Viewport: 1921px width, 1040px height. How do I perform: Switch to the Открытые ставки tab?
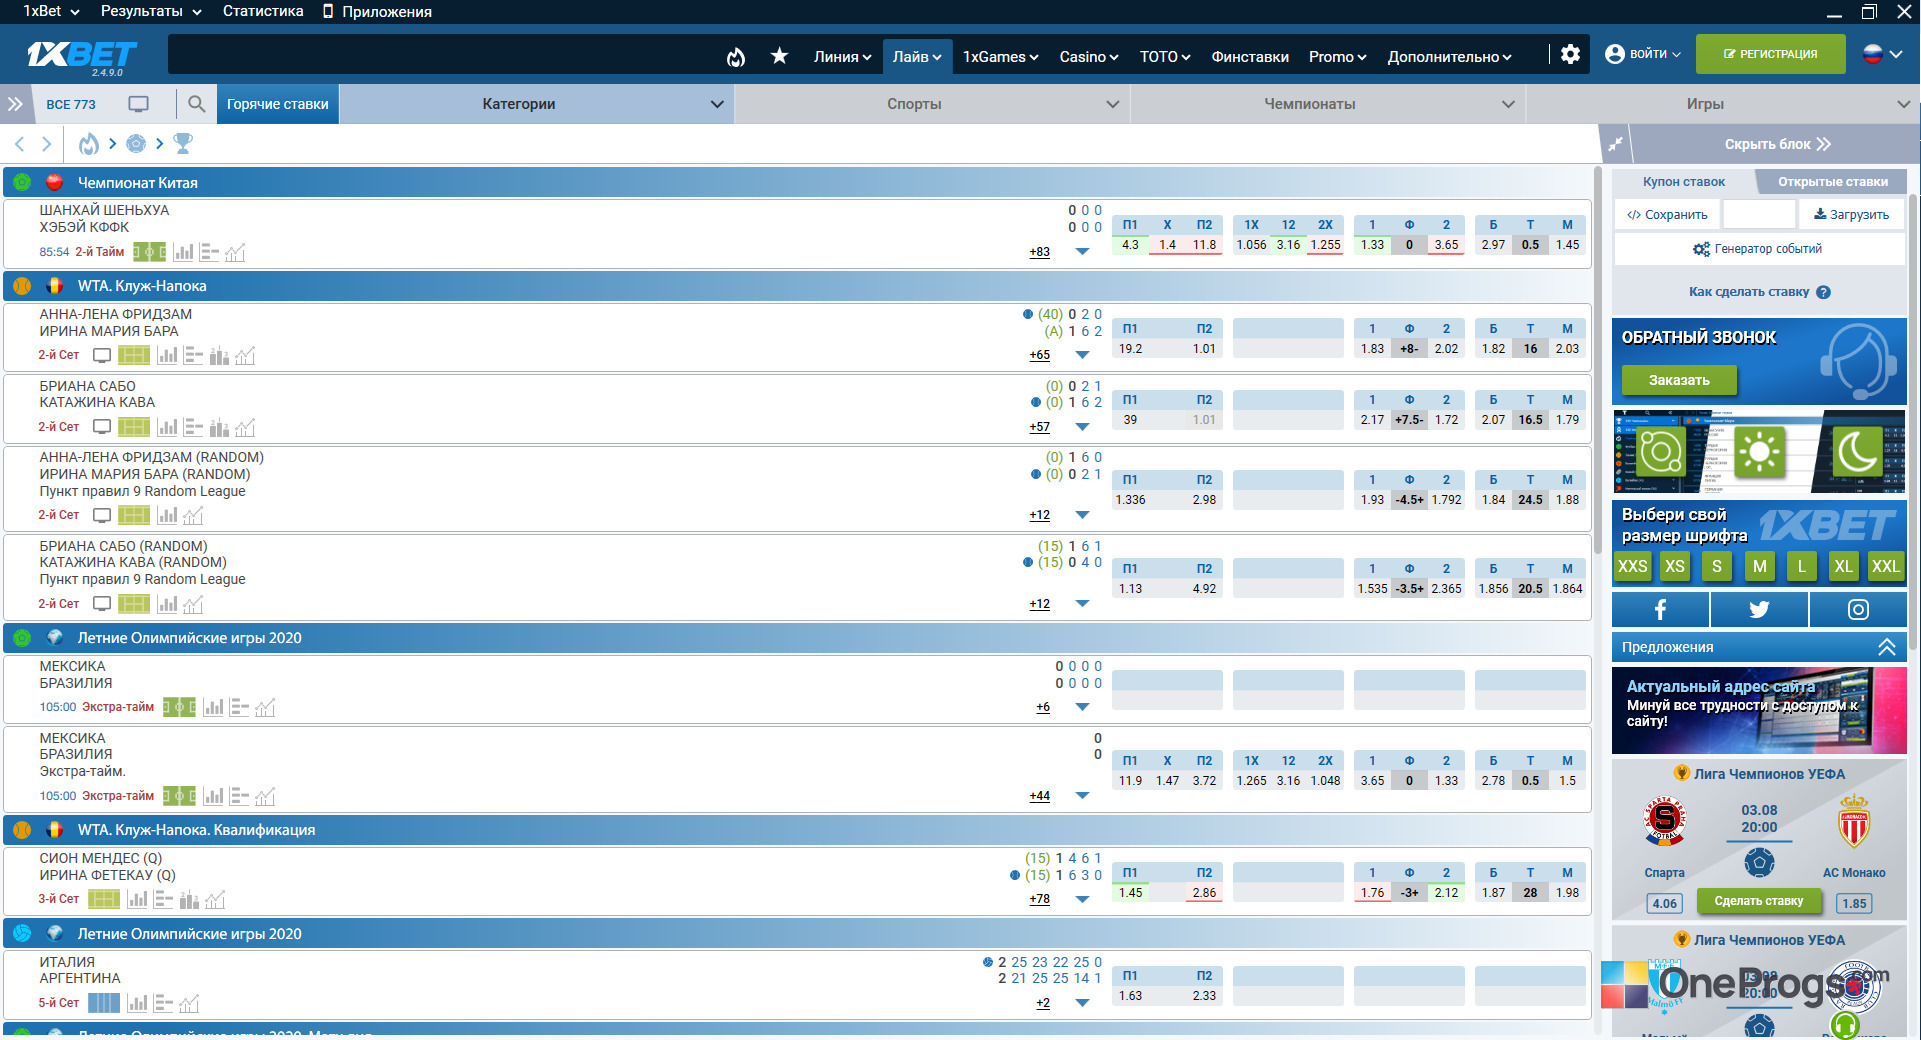coord(1833,182)
